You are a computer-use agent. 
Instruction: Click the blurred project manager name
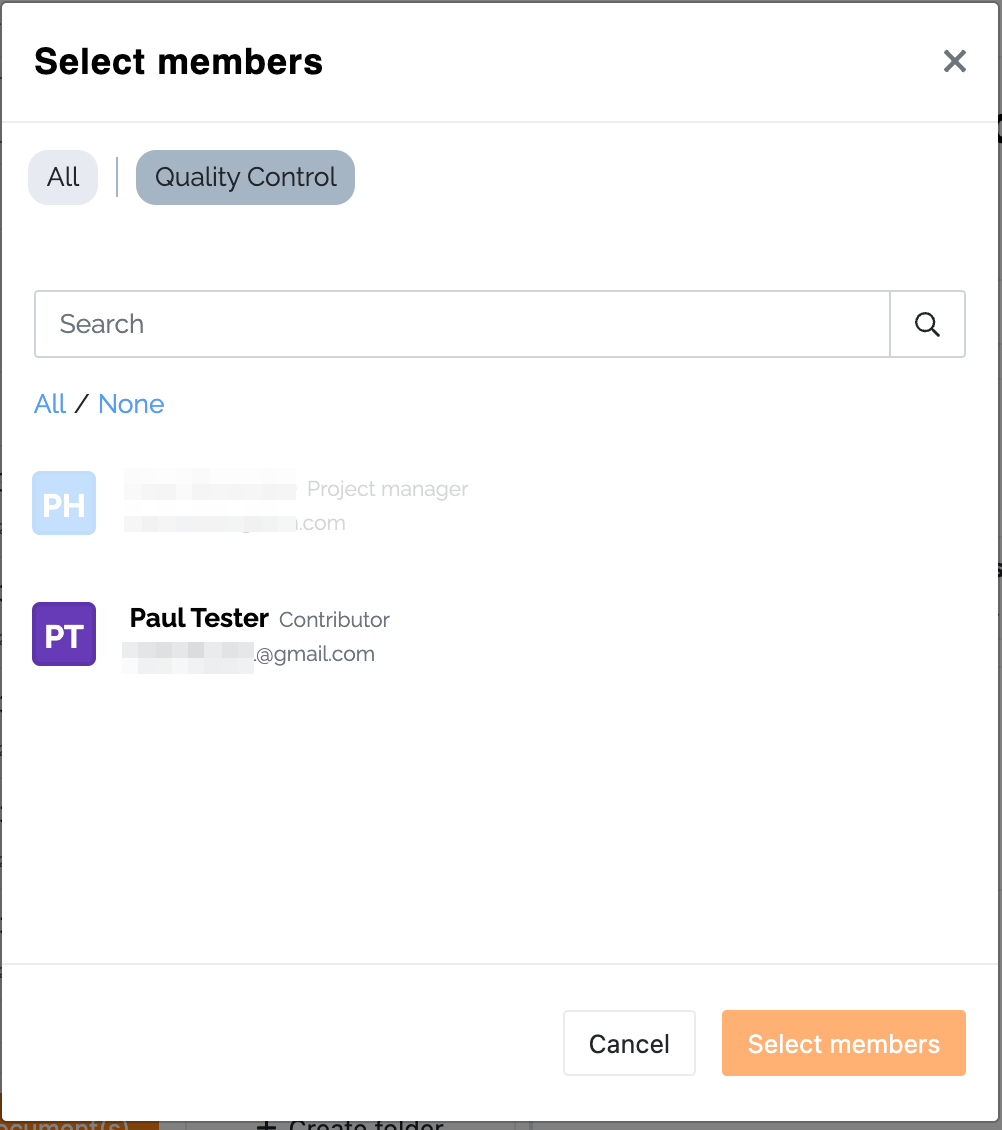pyautogui.click(x=210, y=484)
